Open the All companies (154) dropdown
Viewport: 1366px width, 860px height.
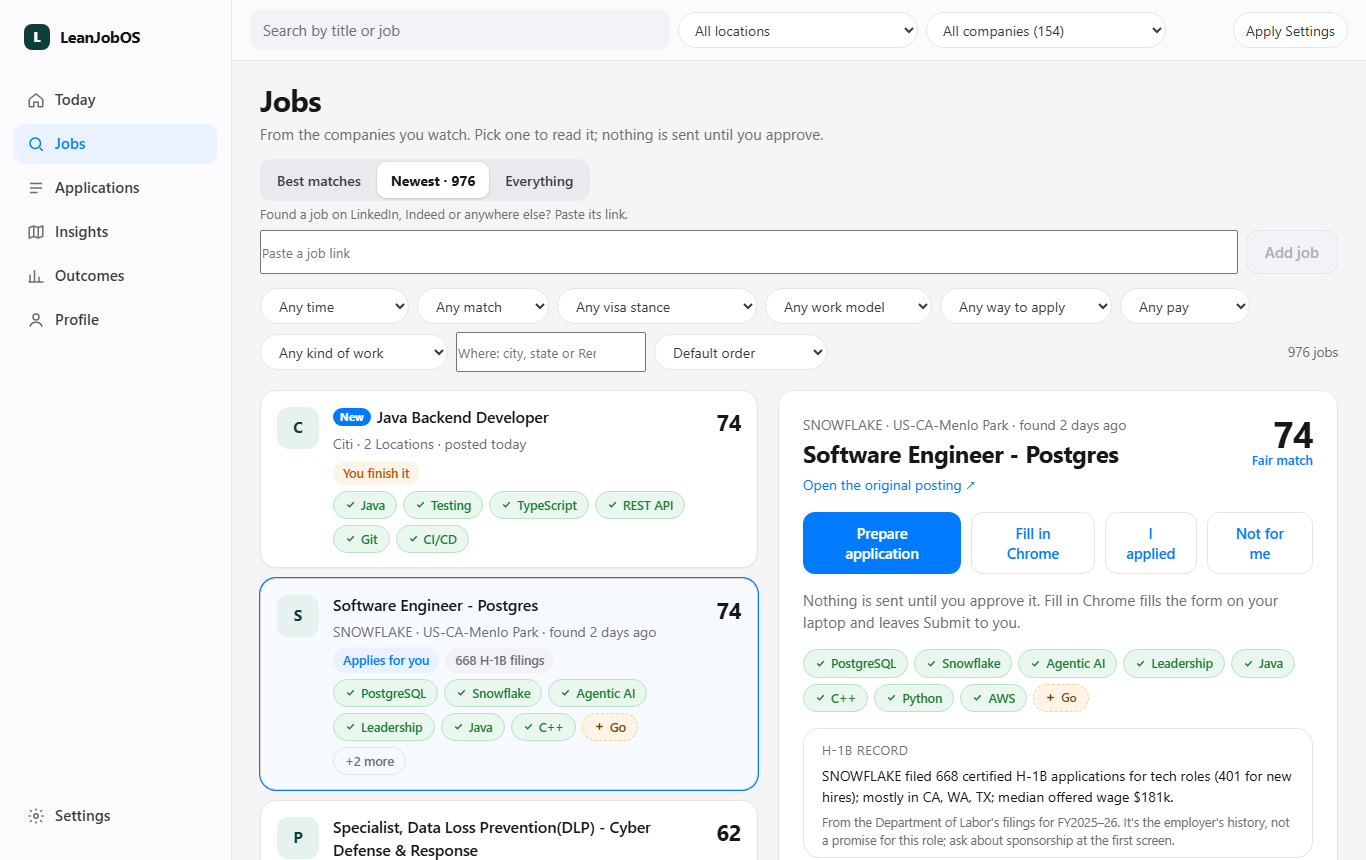click(1046, 31)
